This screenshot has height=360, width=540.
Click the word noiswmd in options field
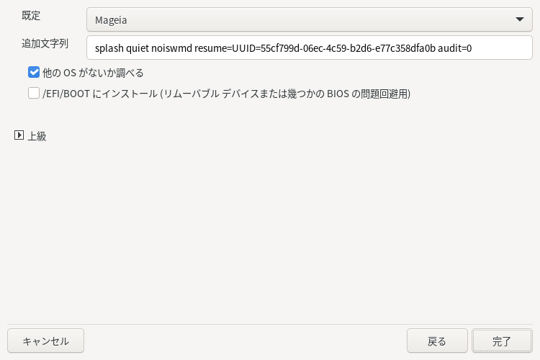click(172, 48)
